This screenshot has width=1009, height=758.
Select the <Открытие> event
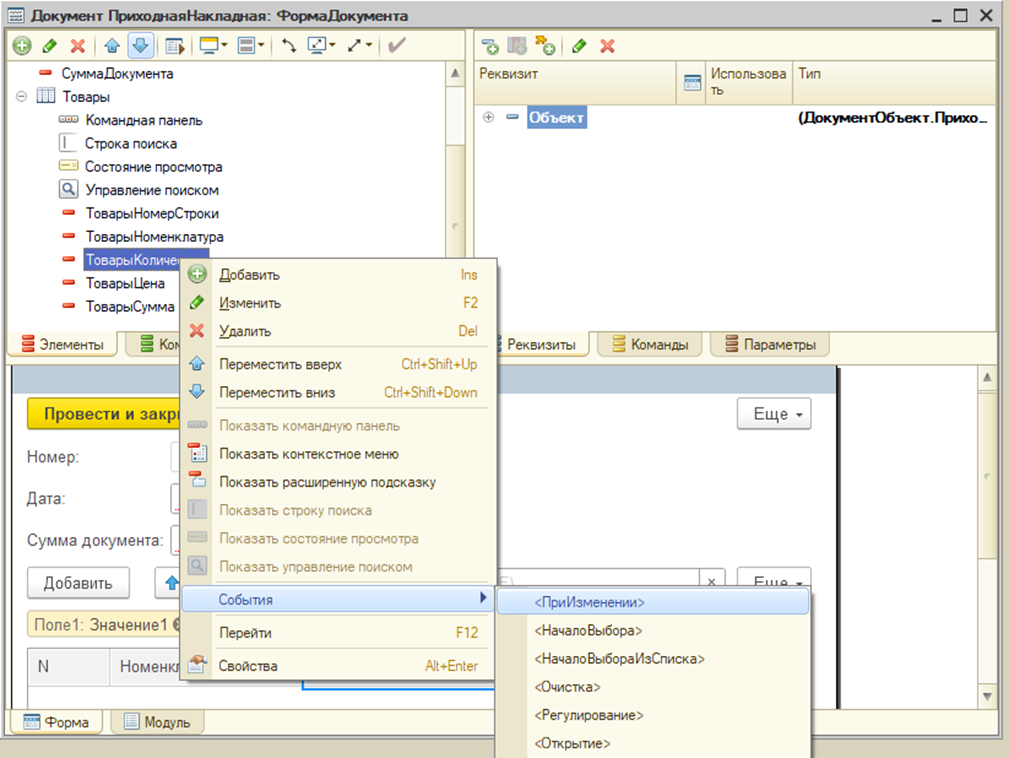(653, 744)
